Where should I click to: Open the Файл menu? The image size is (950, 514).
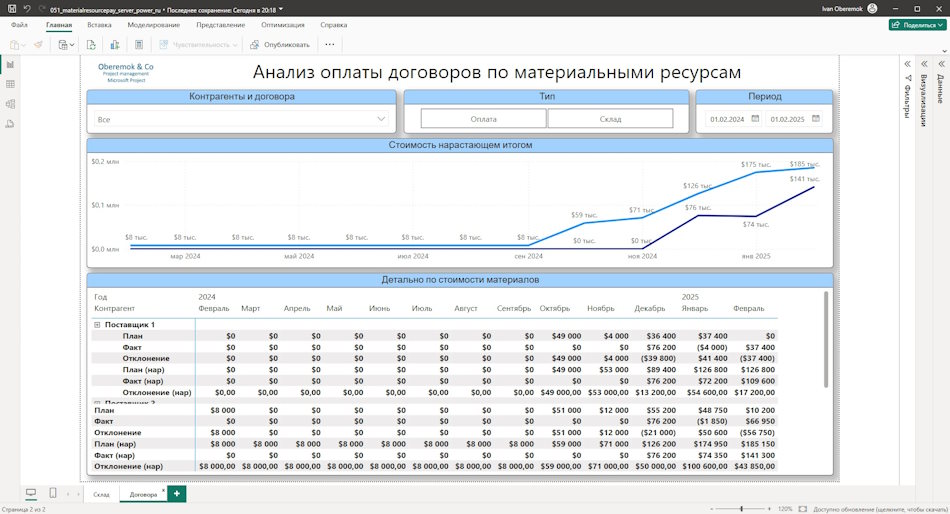tap(19, 25)
